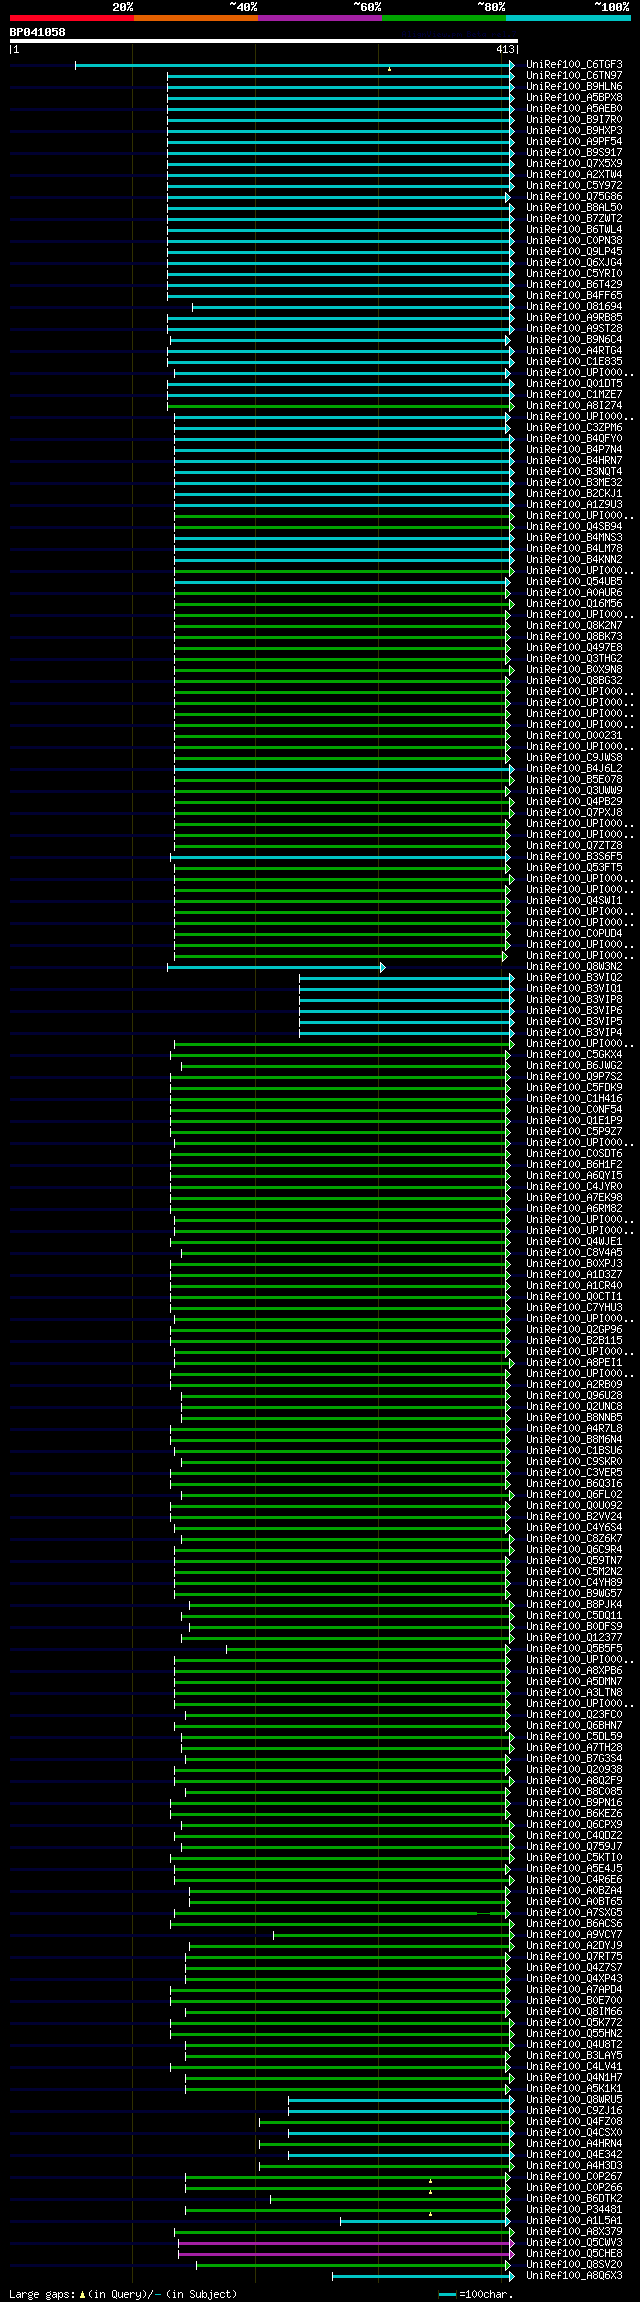This screenshot has height=2302, width=640.
Task: Open the UniRef100_Q5K772 hit
Action: (x=574, y=2023)
